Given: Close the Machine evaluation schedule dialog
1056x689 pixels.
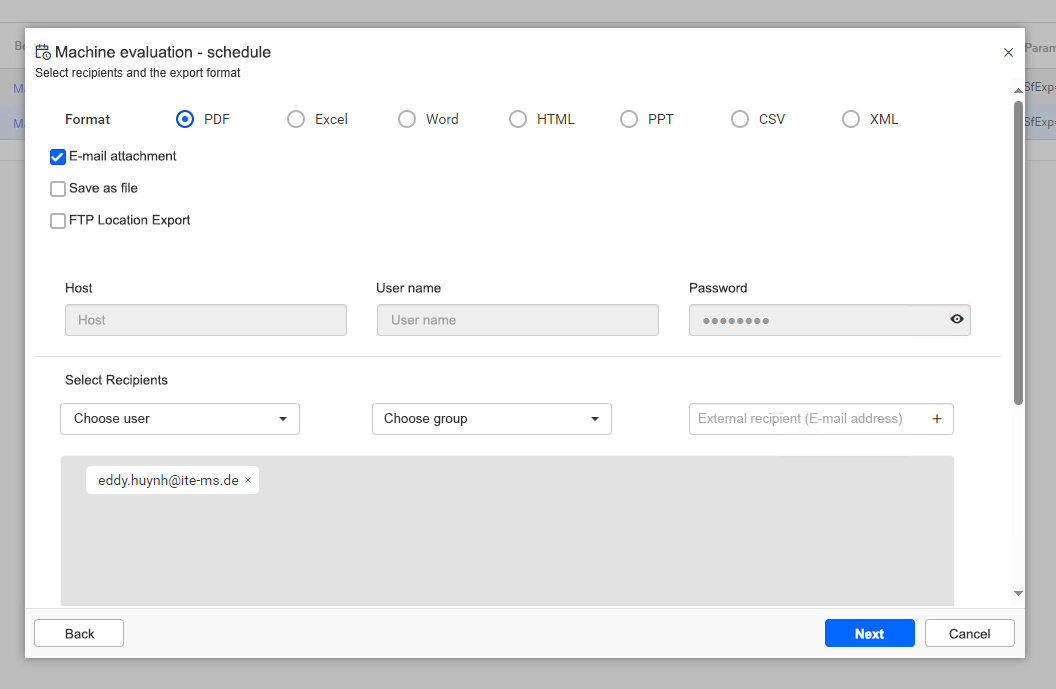Looking at the screenshot, I should coord(1008,52).
